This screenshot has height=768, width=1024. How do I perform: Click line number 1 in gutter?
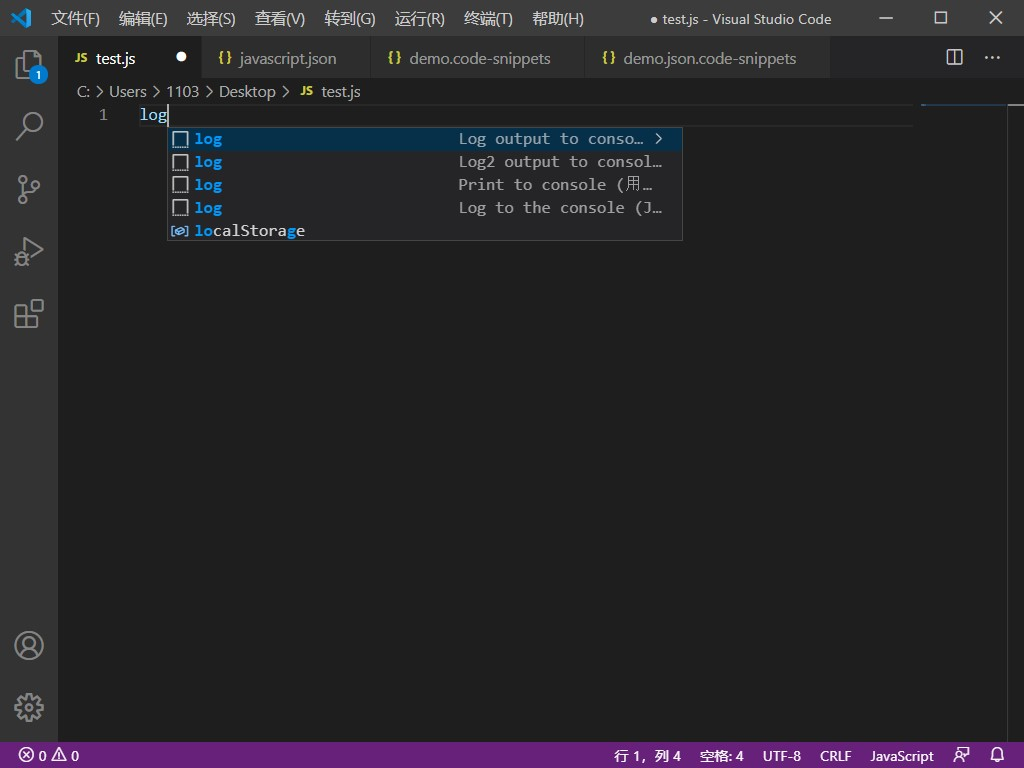tap(103, 115)
